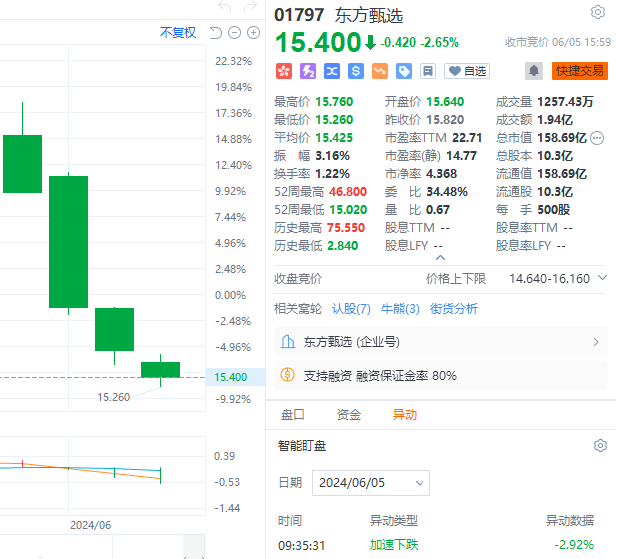Zoom out the candlestick chart with minus
617x559 pixels.
click(x=234, y=33)
